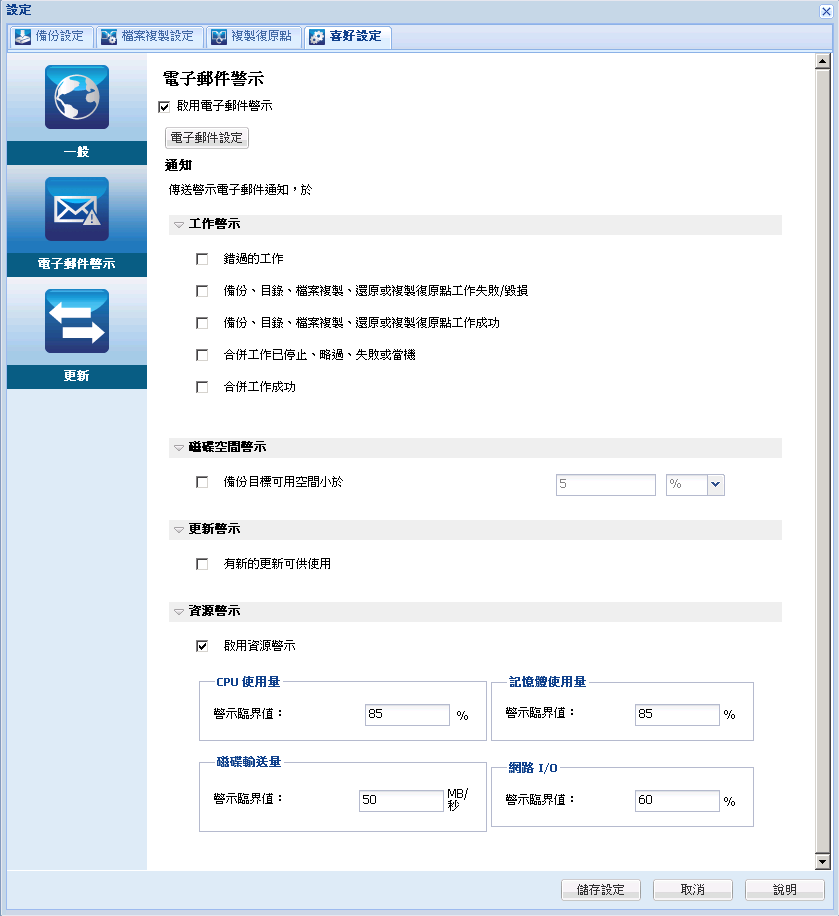
Task: Open the % unit dropdown
Action: (716, 484)
